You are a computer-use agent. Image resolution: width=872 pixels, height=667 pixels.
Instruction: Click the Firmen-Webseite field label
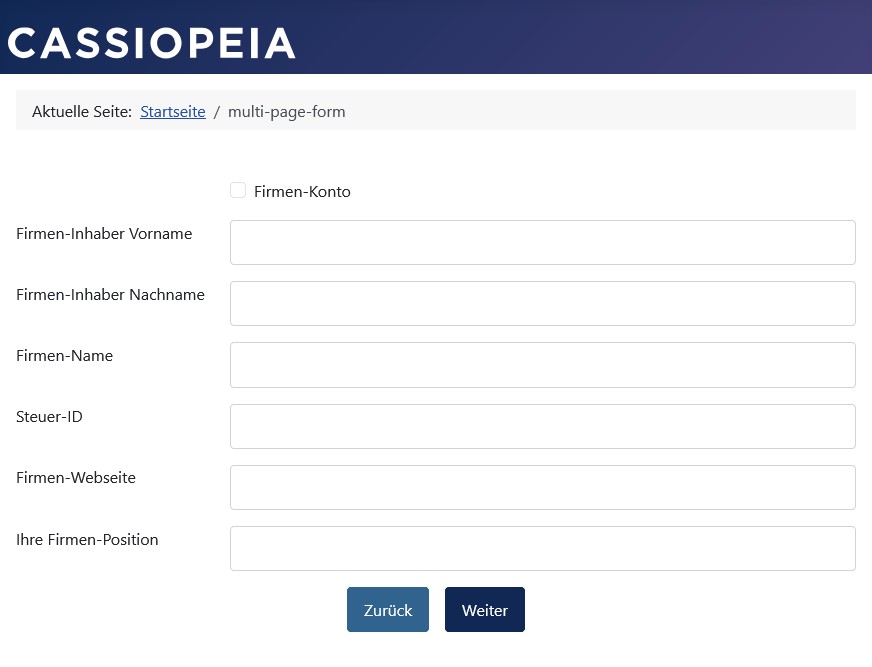76,478
